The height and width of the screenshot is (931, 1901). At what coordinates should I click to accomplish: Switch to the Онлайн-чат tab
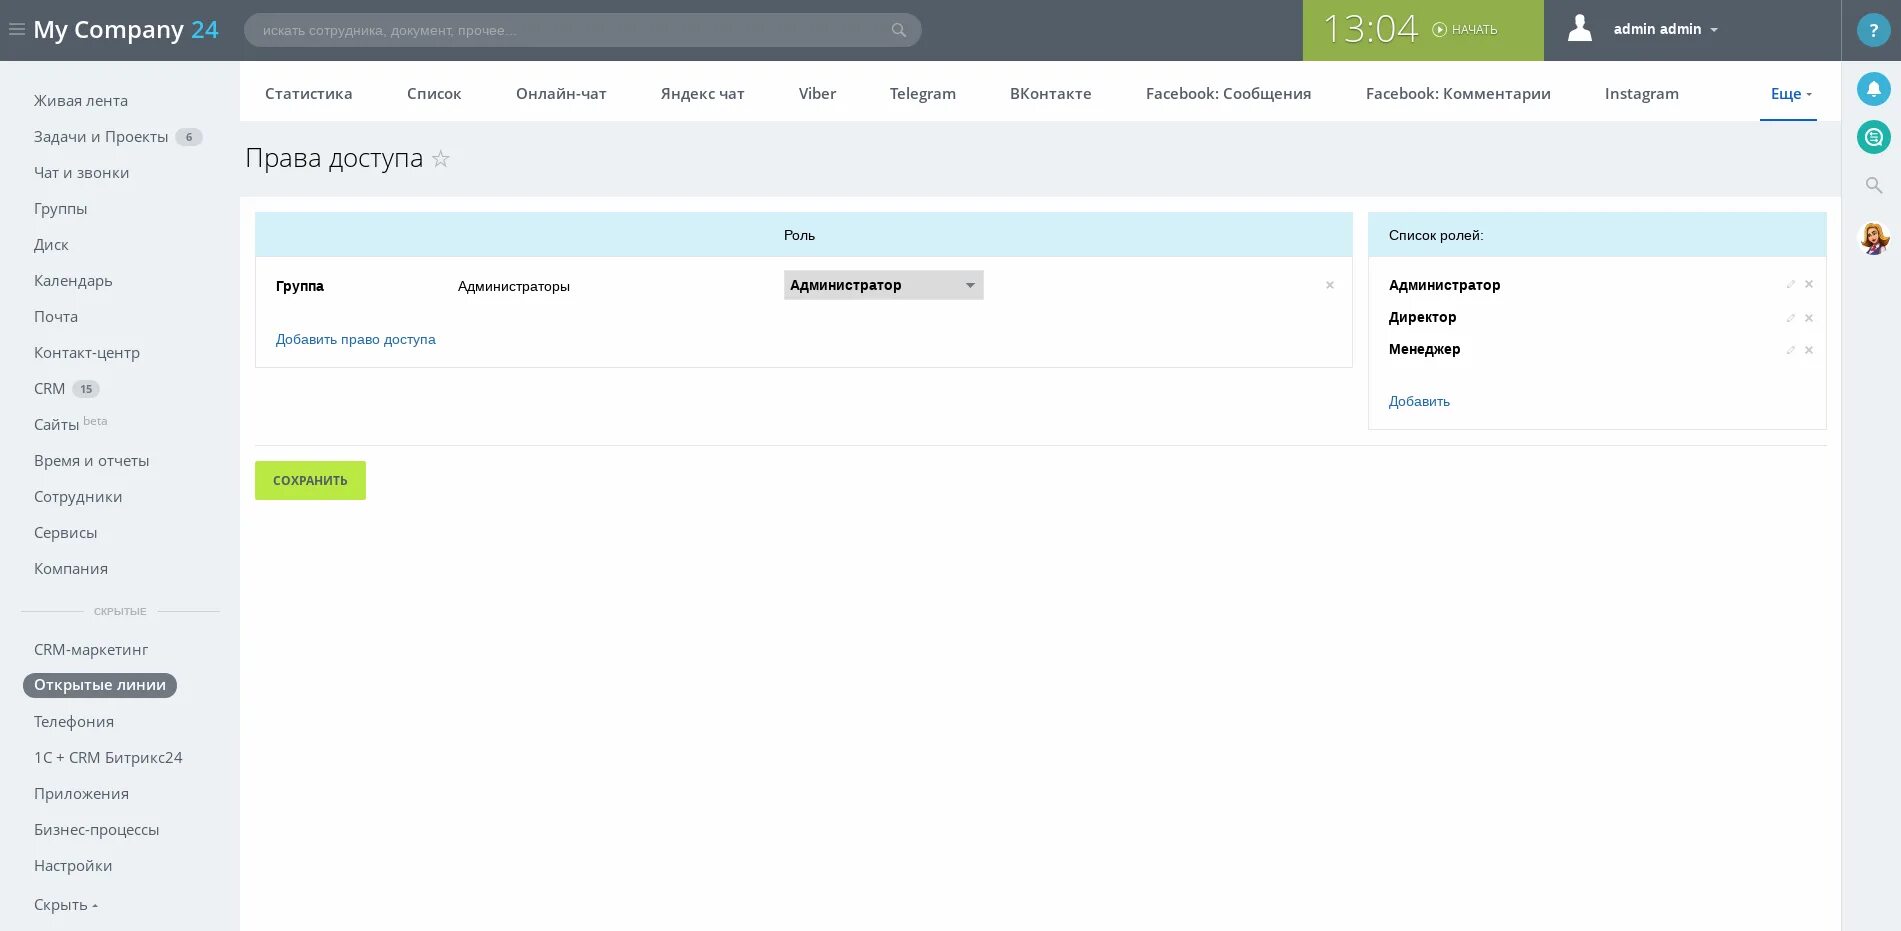(x=561, y=94)
